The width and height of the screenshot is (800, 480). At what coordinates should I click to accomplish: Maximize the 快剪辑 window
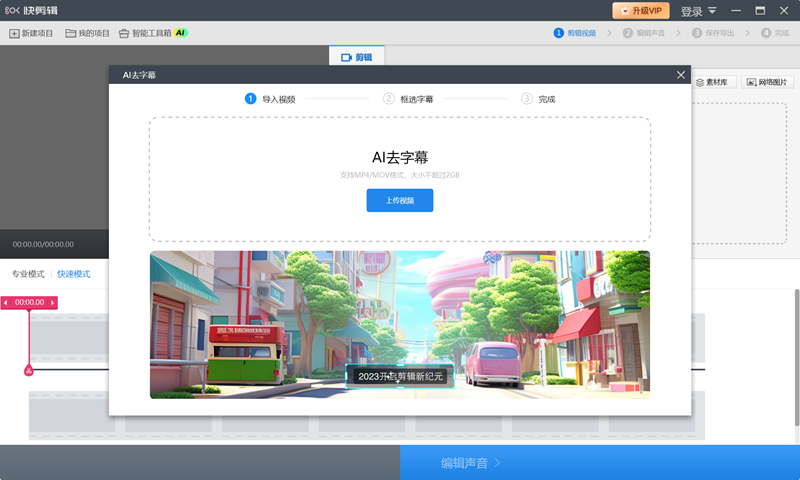point(760,11)
